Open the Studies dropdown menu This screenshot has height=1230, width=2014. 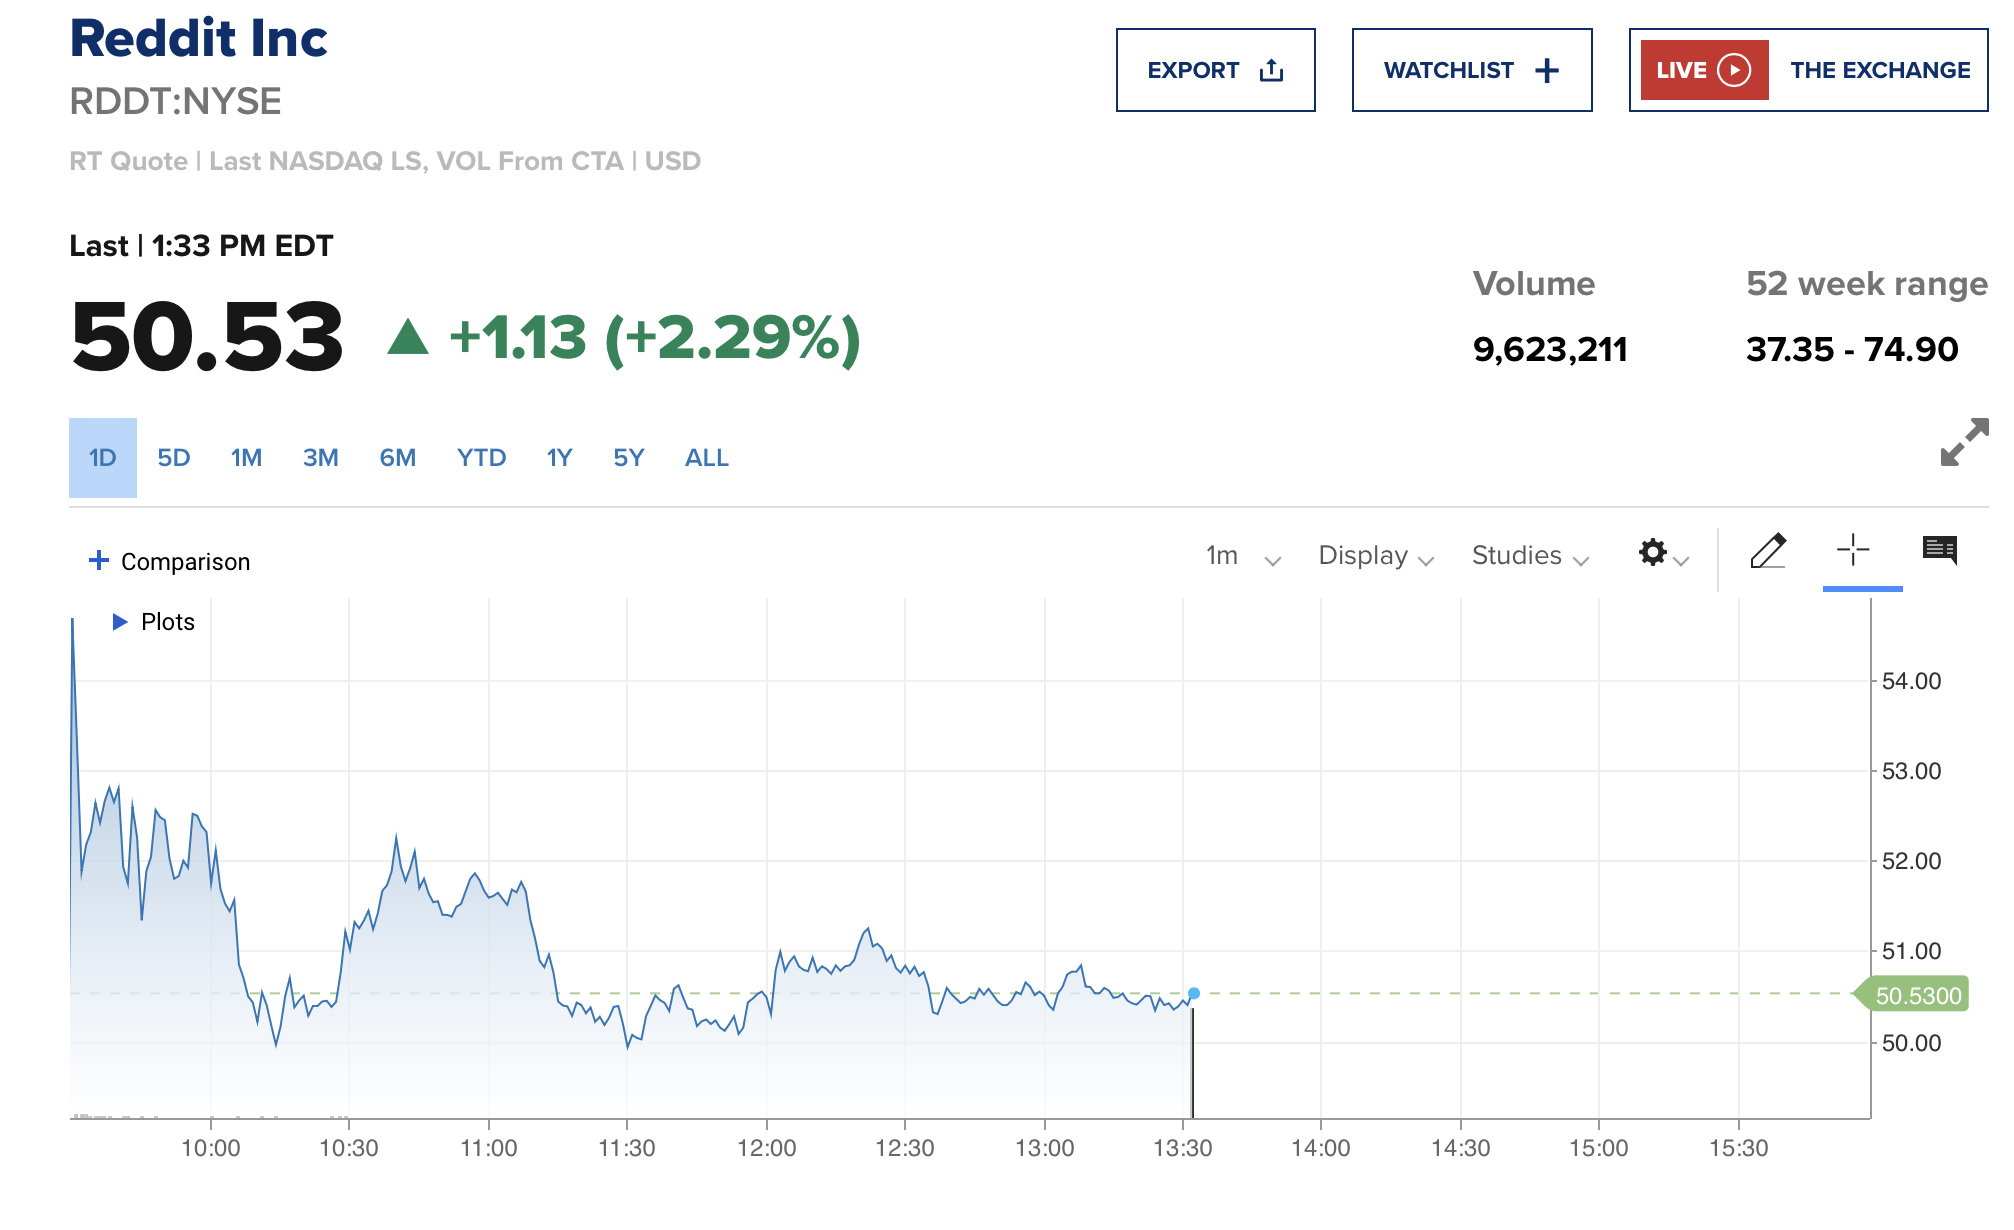[x=1529, y=556]
